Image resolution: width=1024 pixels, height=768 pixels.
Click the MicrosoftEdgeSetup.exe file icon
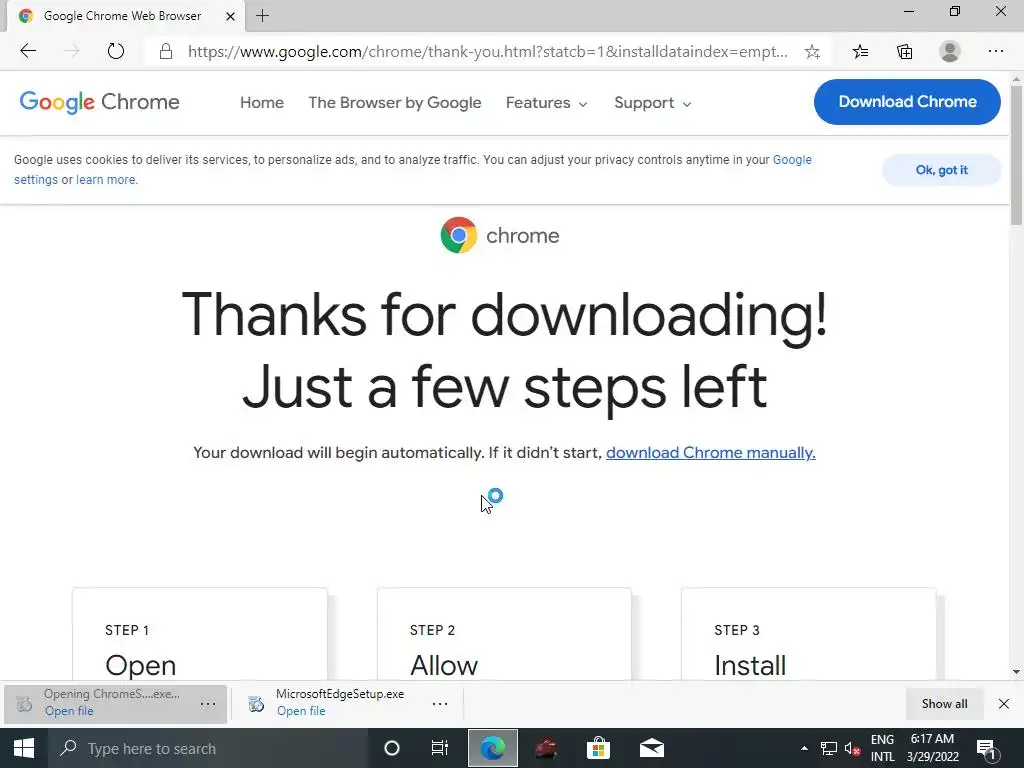point(256,704)
